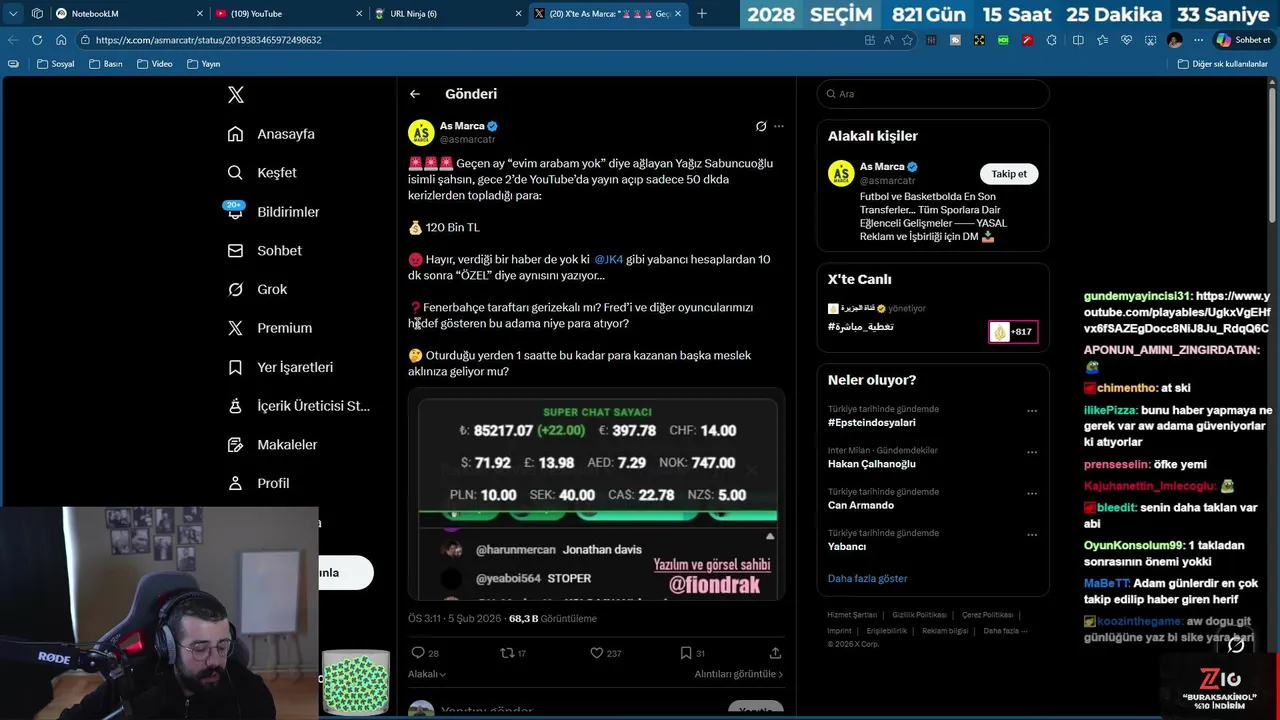The width and height of the screenshot is (1280, 720).
Task: Click Daha fazla göster link
Action: click(x=867, y=579)
